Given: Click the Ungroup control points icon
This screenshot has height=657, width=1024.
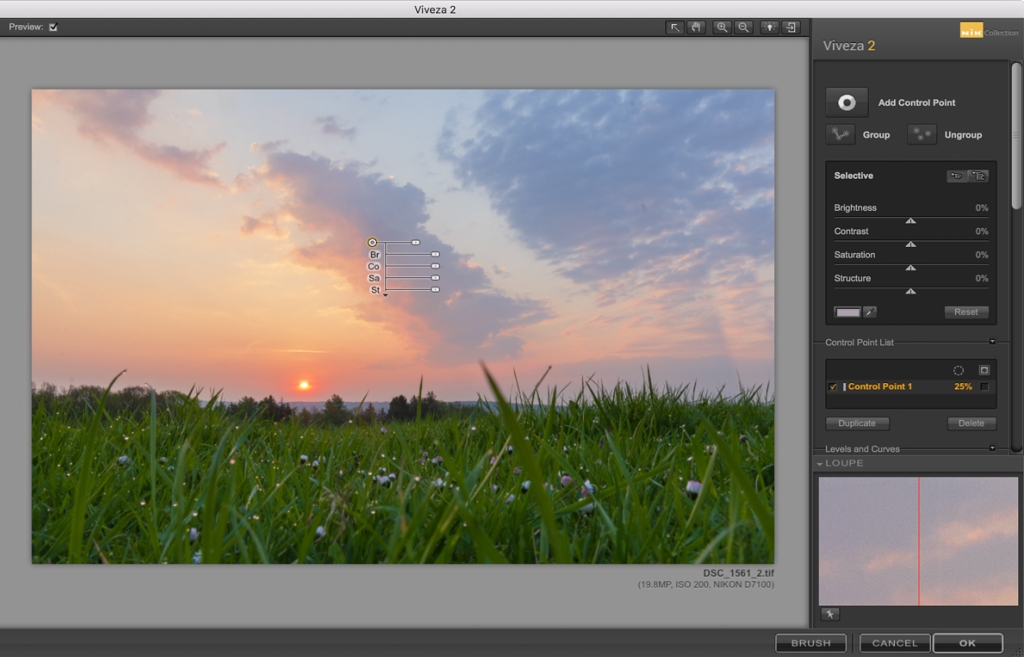Looking at the screenshot, I should (921, 135).
